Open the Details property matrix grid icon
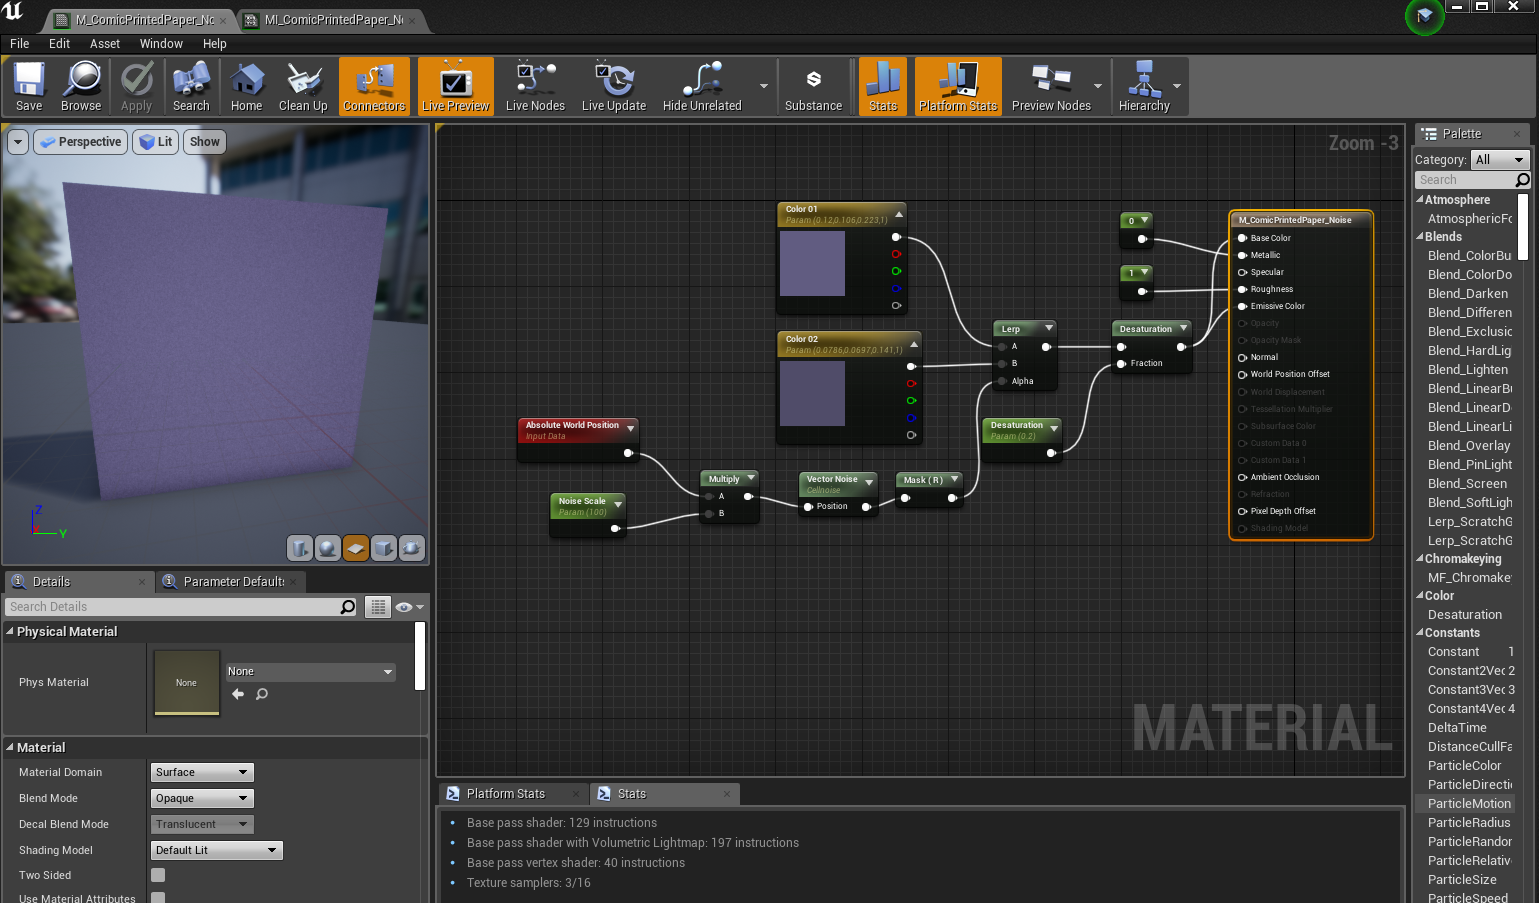Viewport: 1539px width, 903px height. pos(378,607)
